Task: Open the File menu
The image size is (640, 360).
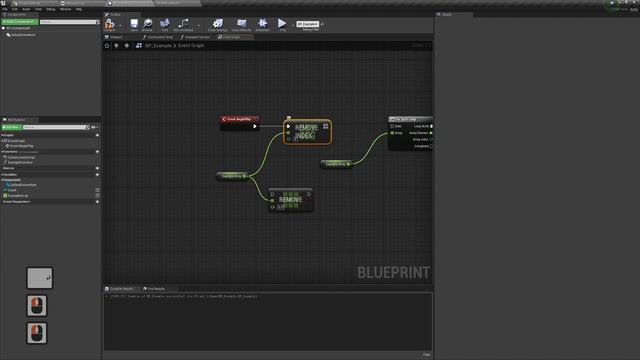Action: tap(5, 9)
